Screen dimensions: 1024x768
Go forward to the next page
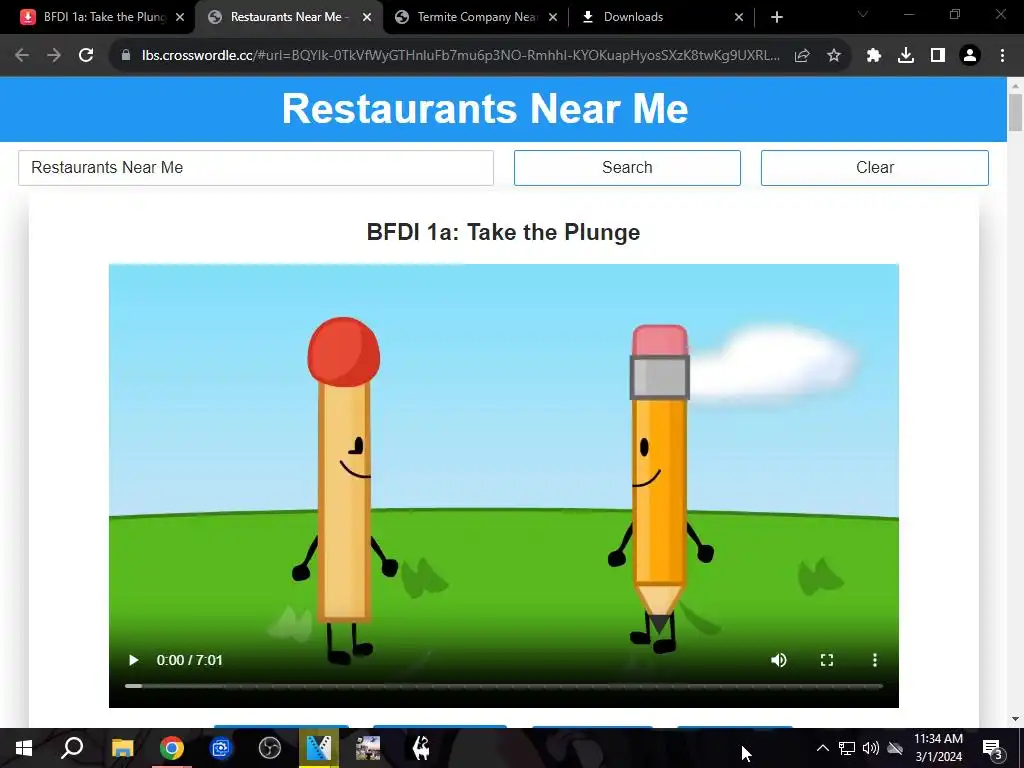(54, 56)
